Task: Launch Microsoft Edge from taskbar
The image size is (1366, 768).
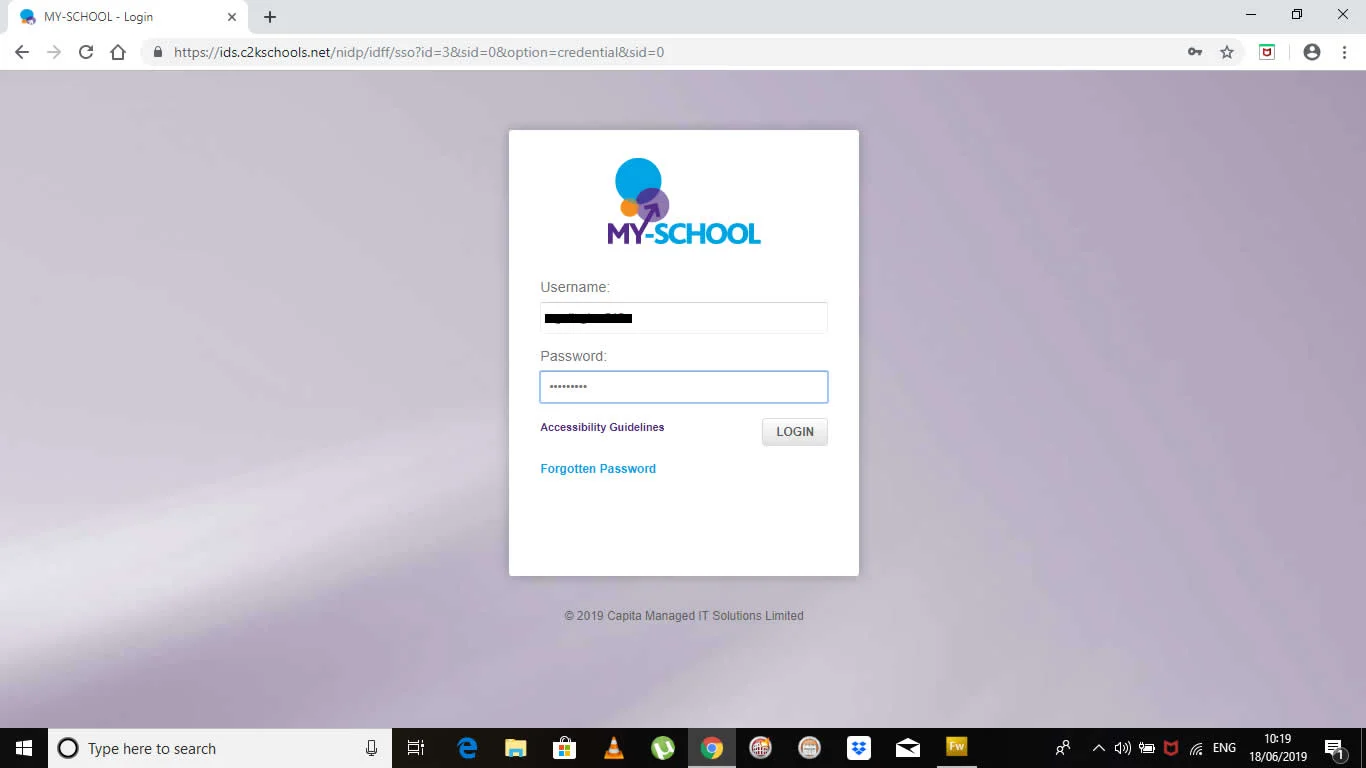Action: (467, 748)
